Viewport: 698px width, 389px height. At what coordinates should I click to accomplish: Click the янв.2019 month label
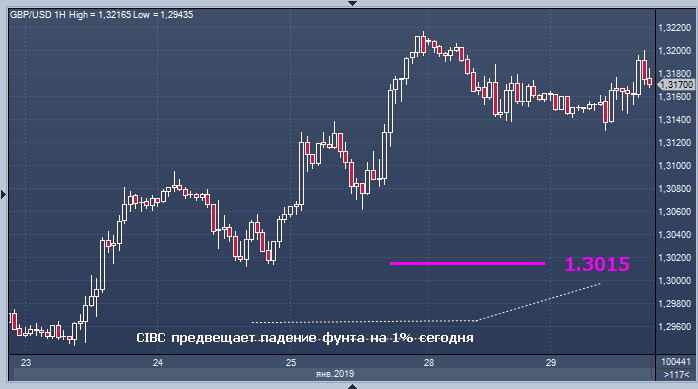pyautogui.click(x=335, y=374)
